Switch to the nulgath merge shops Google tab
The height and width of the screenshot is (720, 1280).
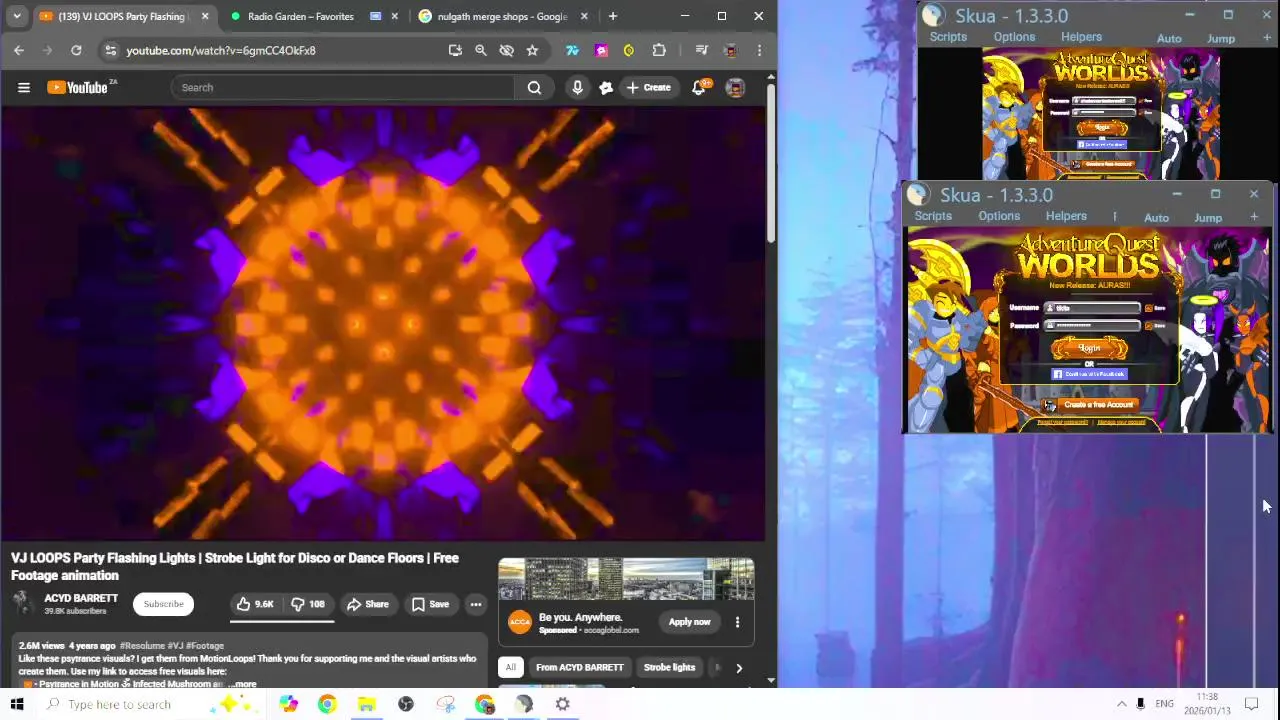coord(502,16)
